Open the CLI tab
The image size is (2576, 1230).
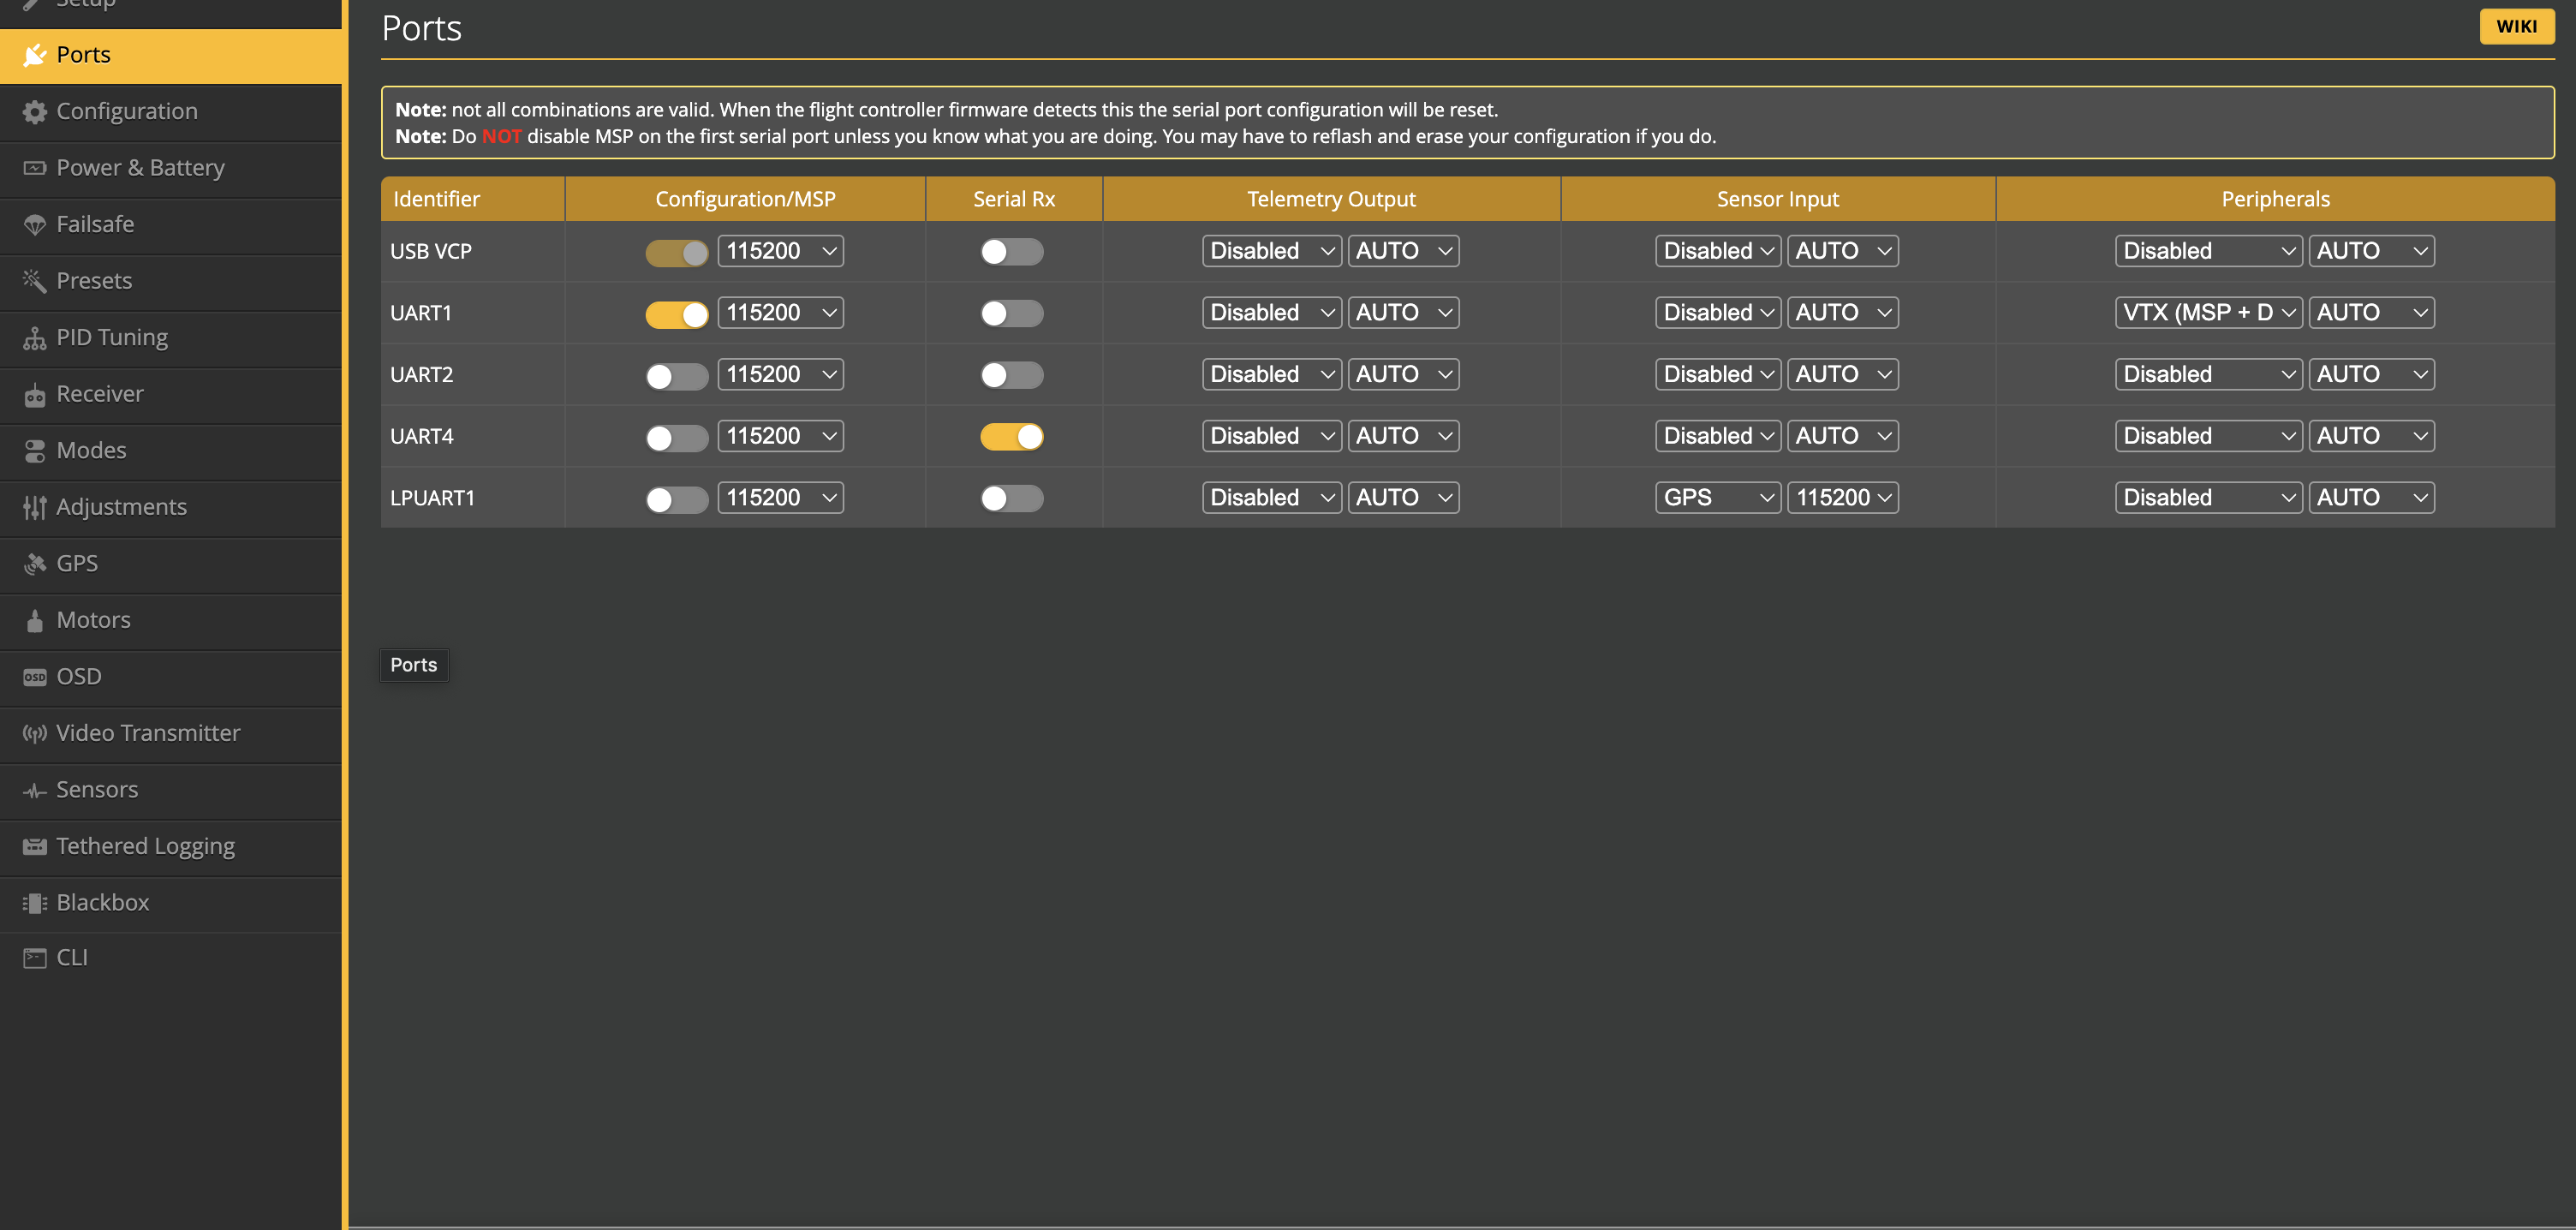coord(72,958)
